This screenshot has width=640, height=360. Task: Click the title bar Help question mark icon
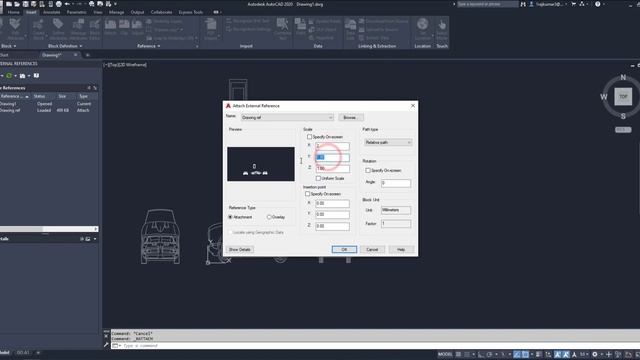598,4
